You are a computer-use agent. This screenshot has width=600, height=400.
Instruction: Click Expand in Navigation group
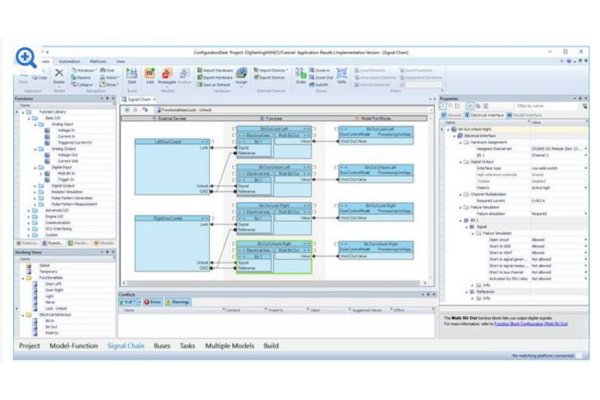81,77
